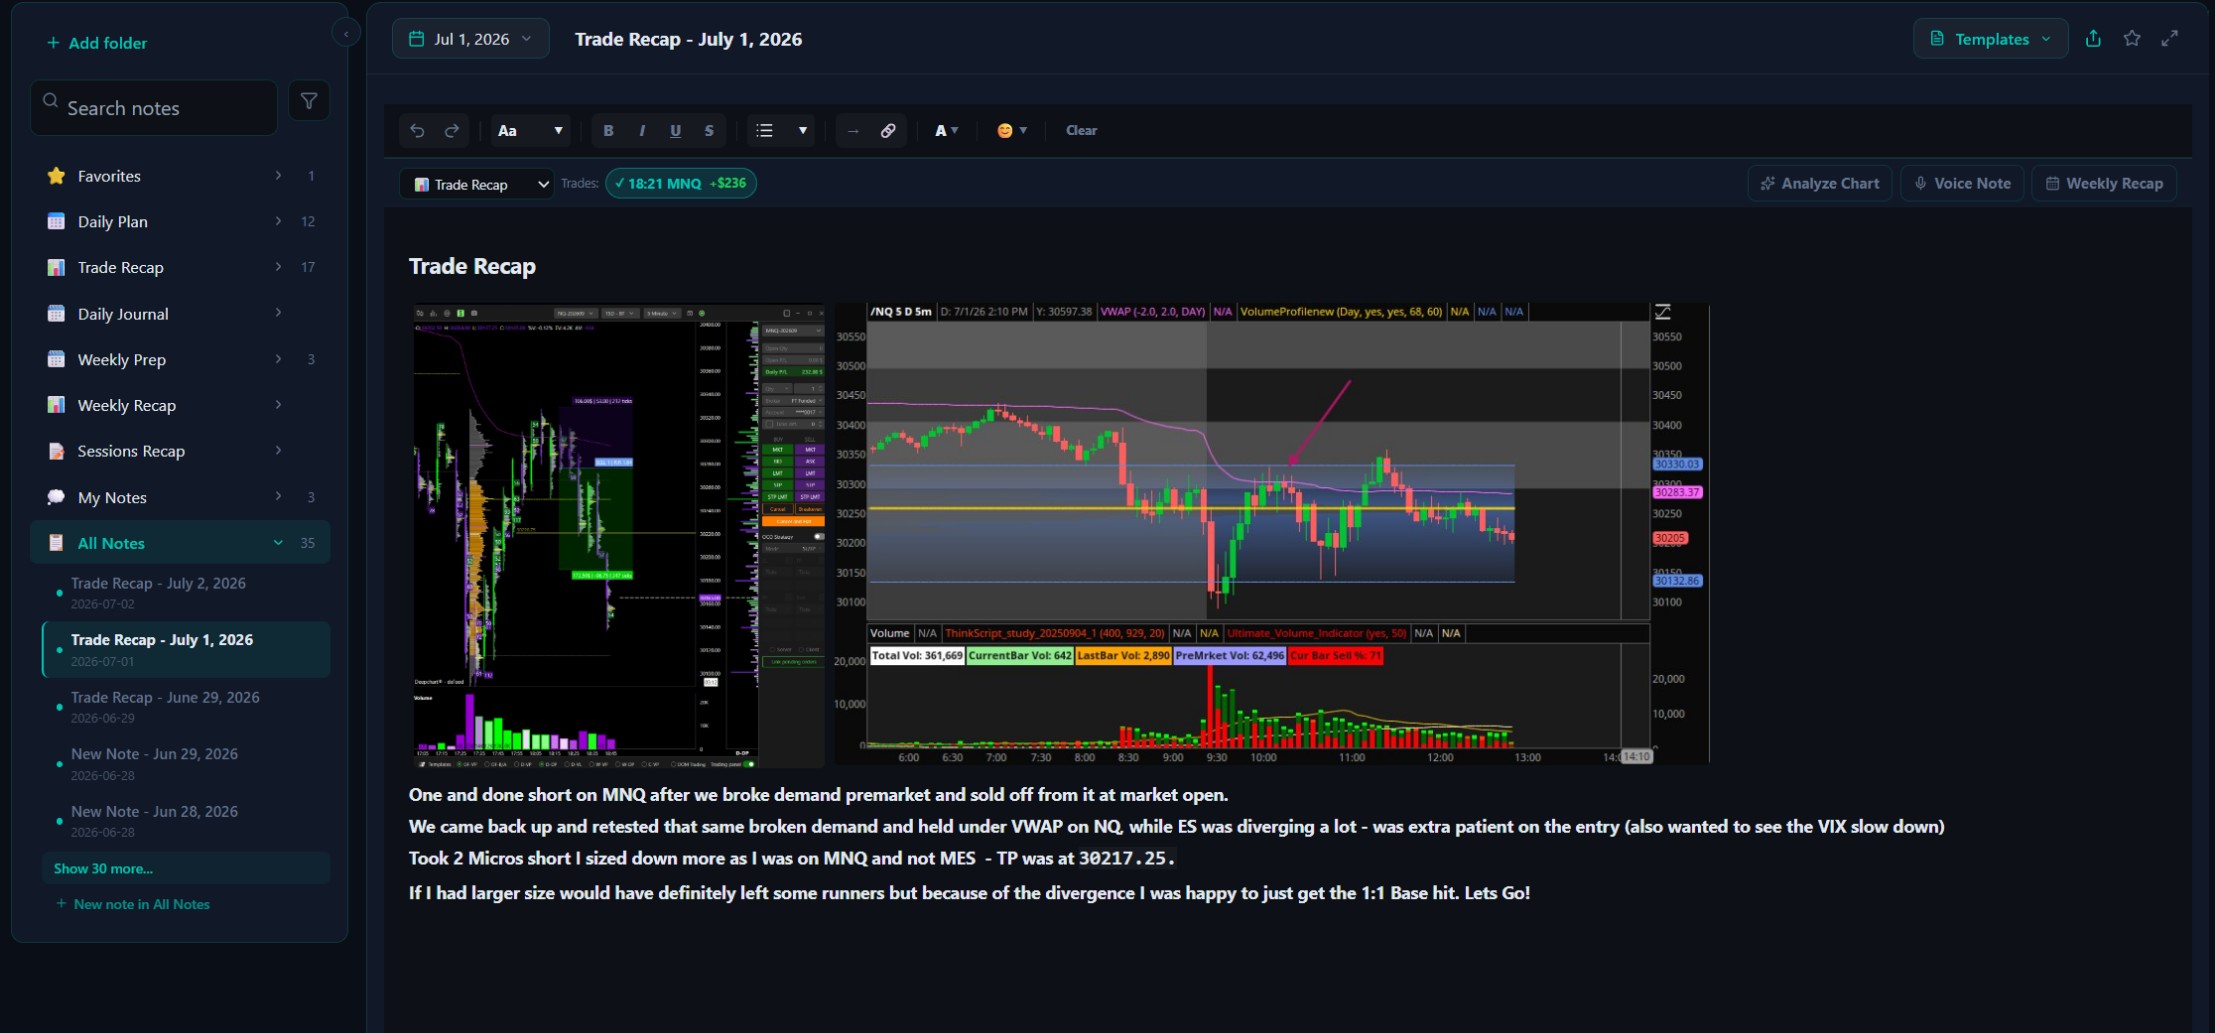Collapse the sidebar panel

346,34
